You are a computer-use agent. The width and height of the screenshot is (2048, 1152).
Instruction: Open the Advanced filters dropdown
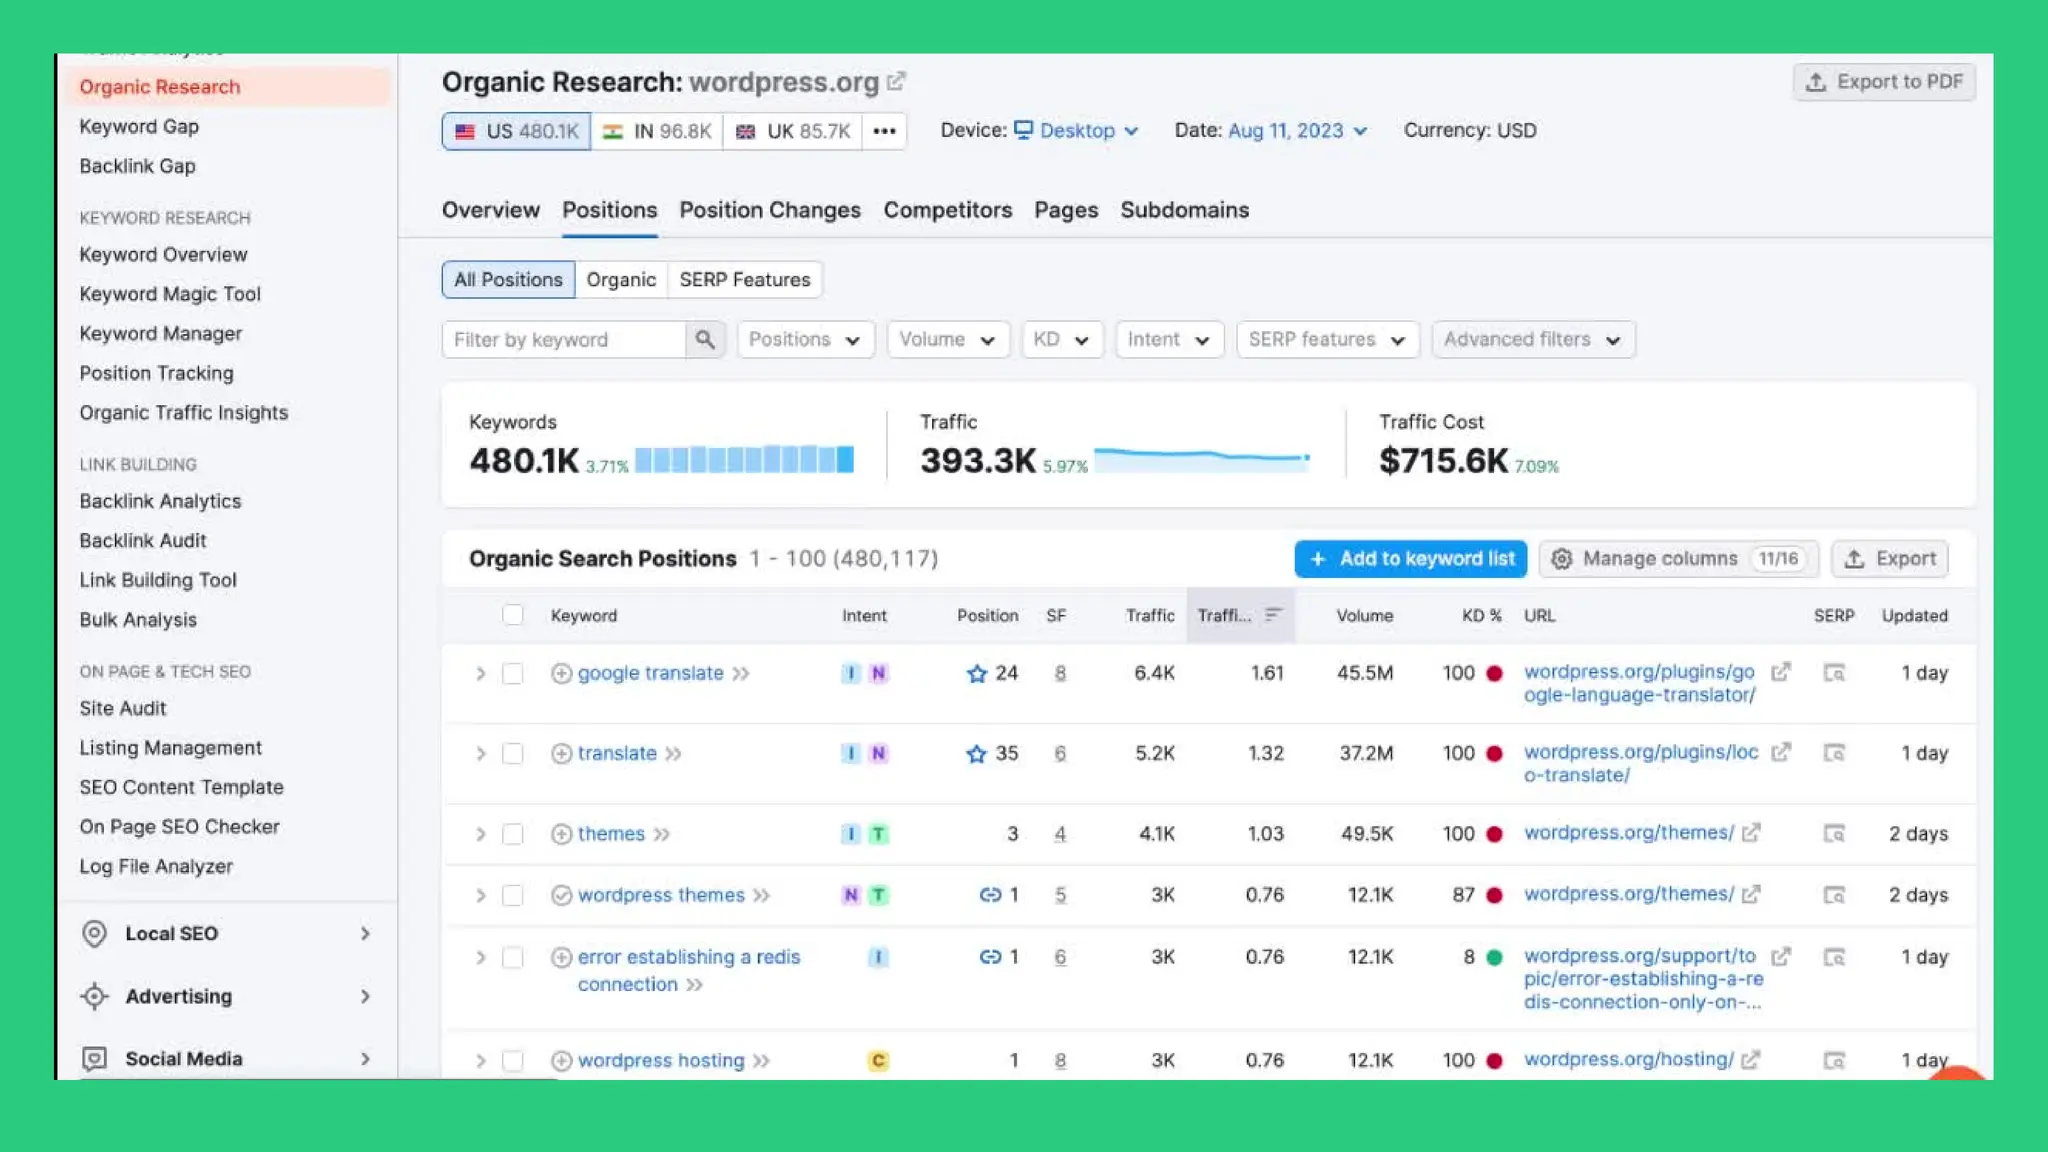pos(1532,340)
